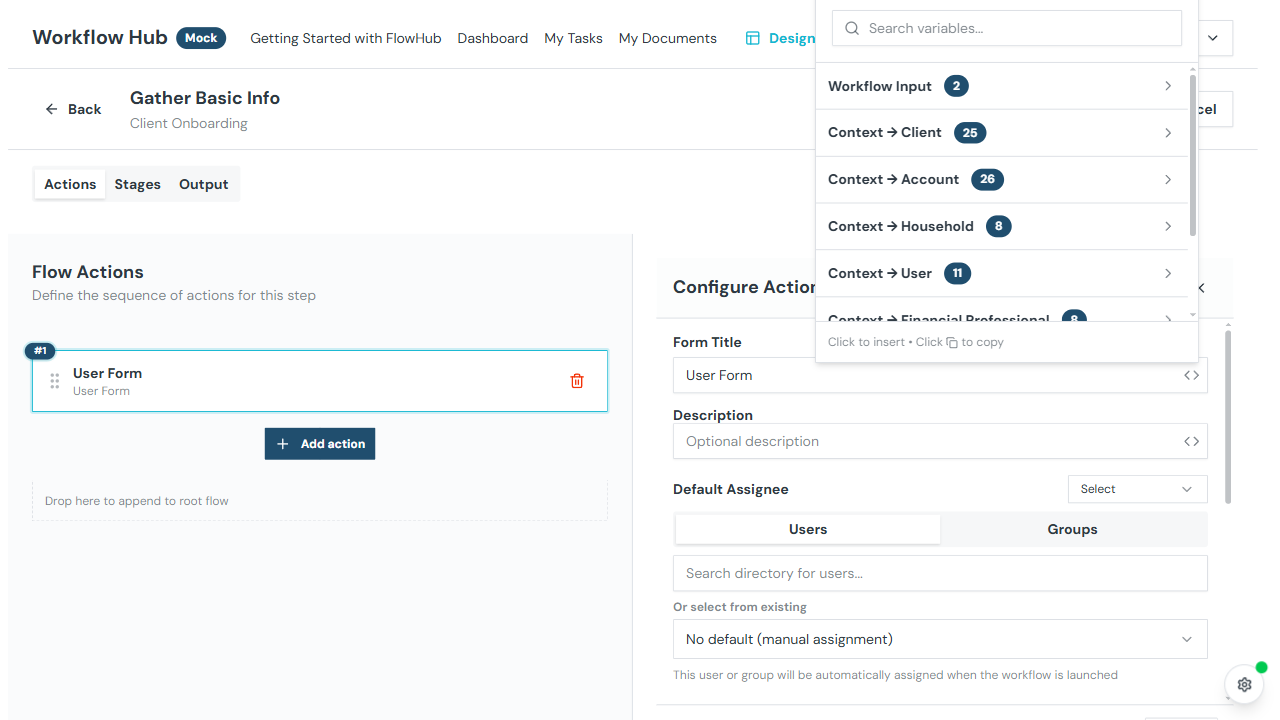Image resolution: width=1280 pixels, height=720 pixels.
Task: Open the Default Assignee Select dropdown
Action: 1137,489
